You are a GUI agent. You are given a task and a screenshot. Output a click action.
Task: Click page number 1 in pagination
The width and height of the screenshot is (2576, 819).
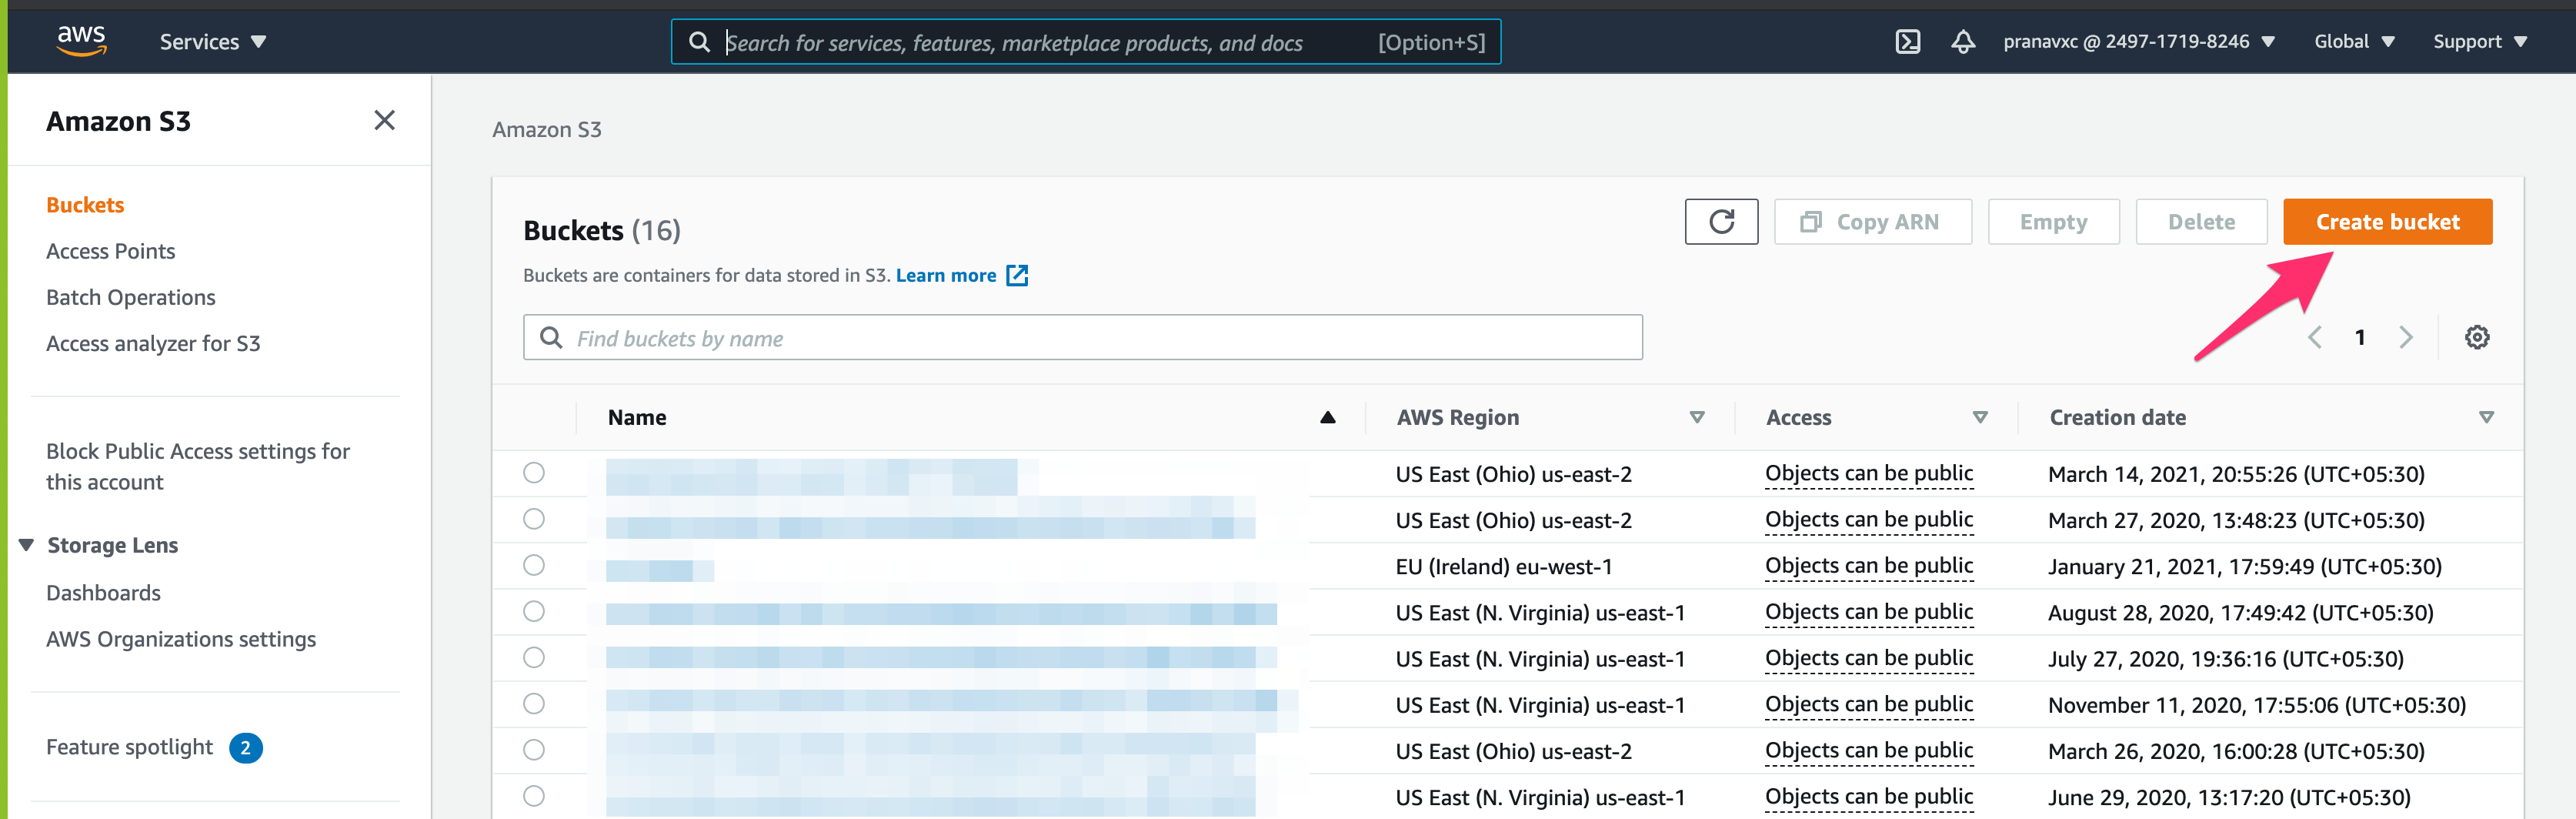[2359, 337]
